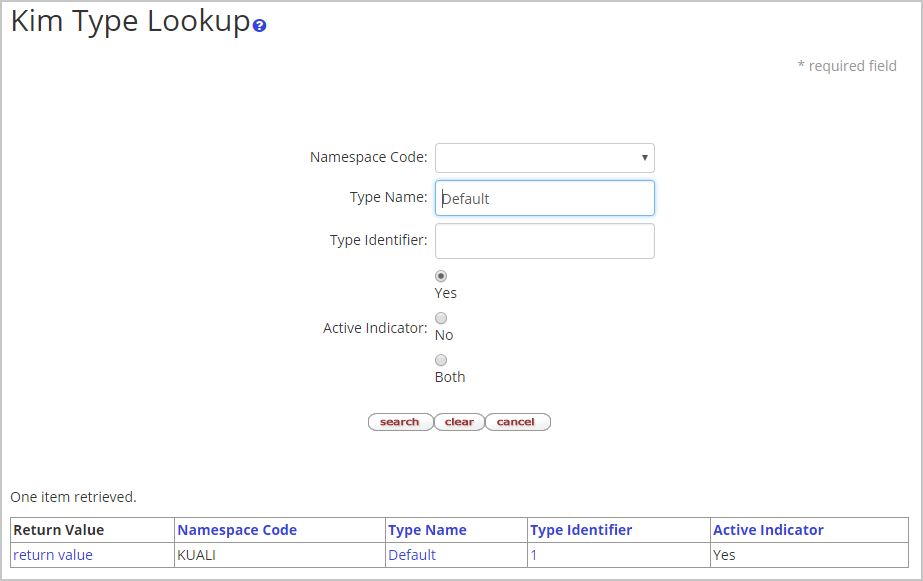
Task: Sort results by Namespace Code header
Action: tap(237, 530)
